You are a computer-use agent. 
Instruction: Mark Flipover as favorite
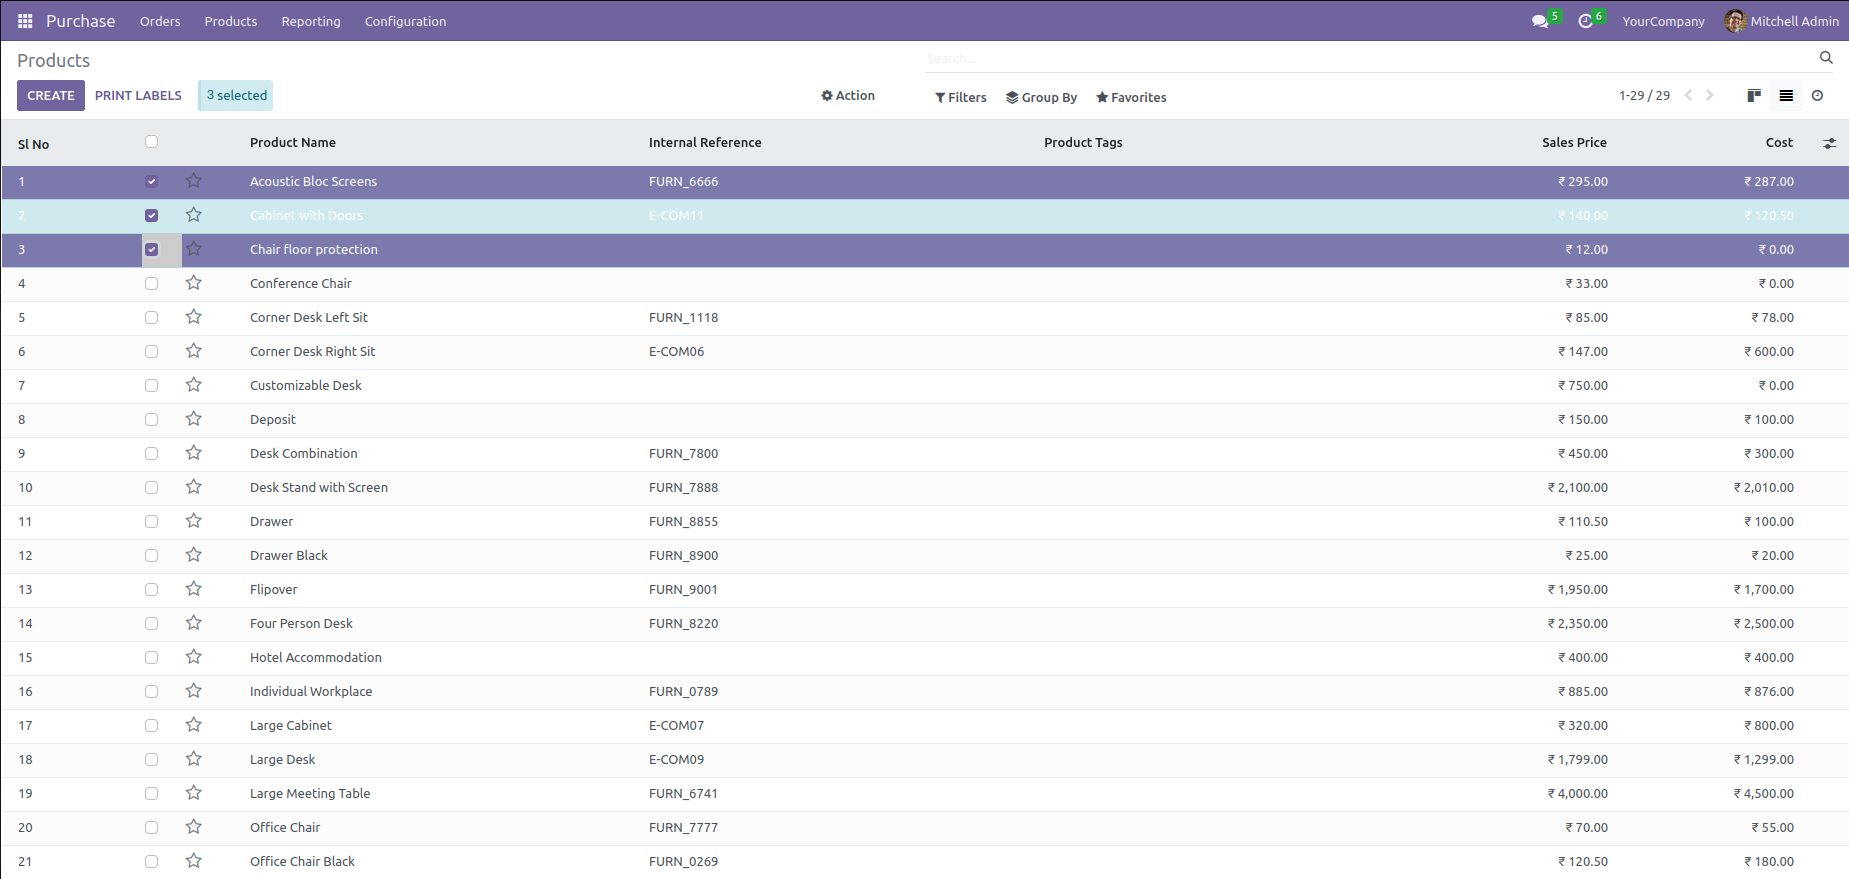pyautogui.click(x=194, y=589)
